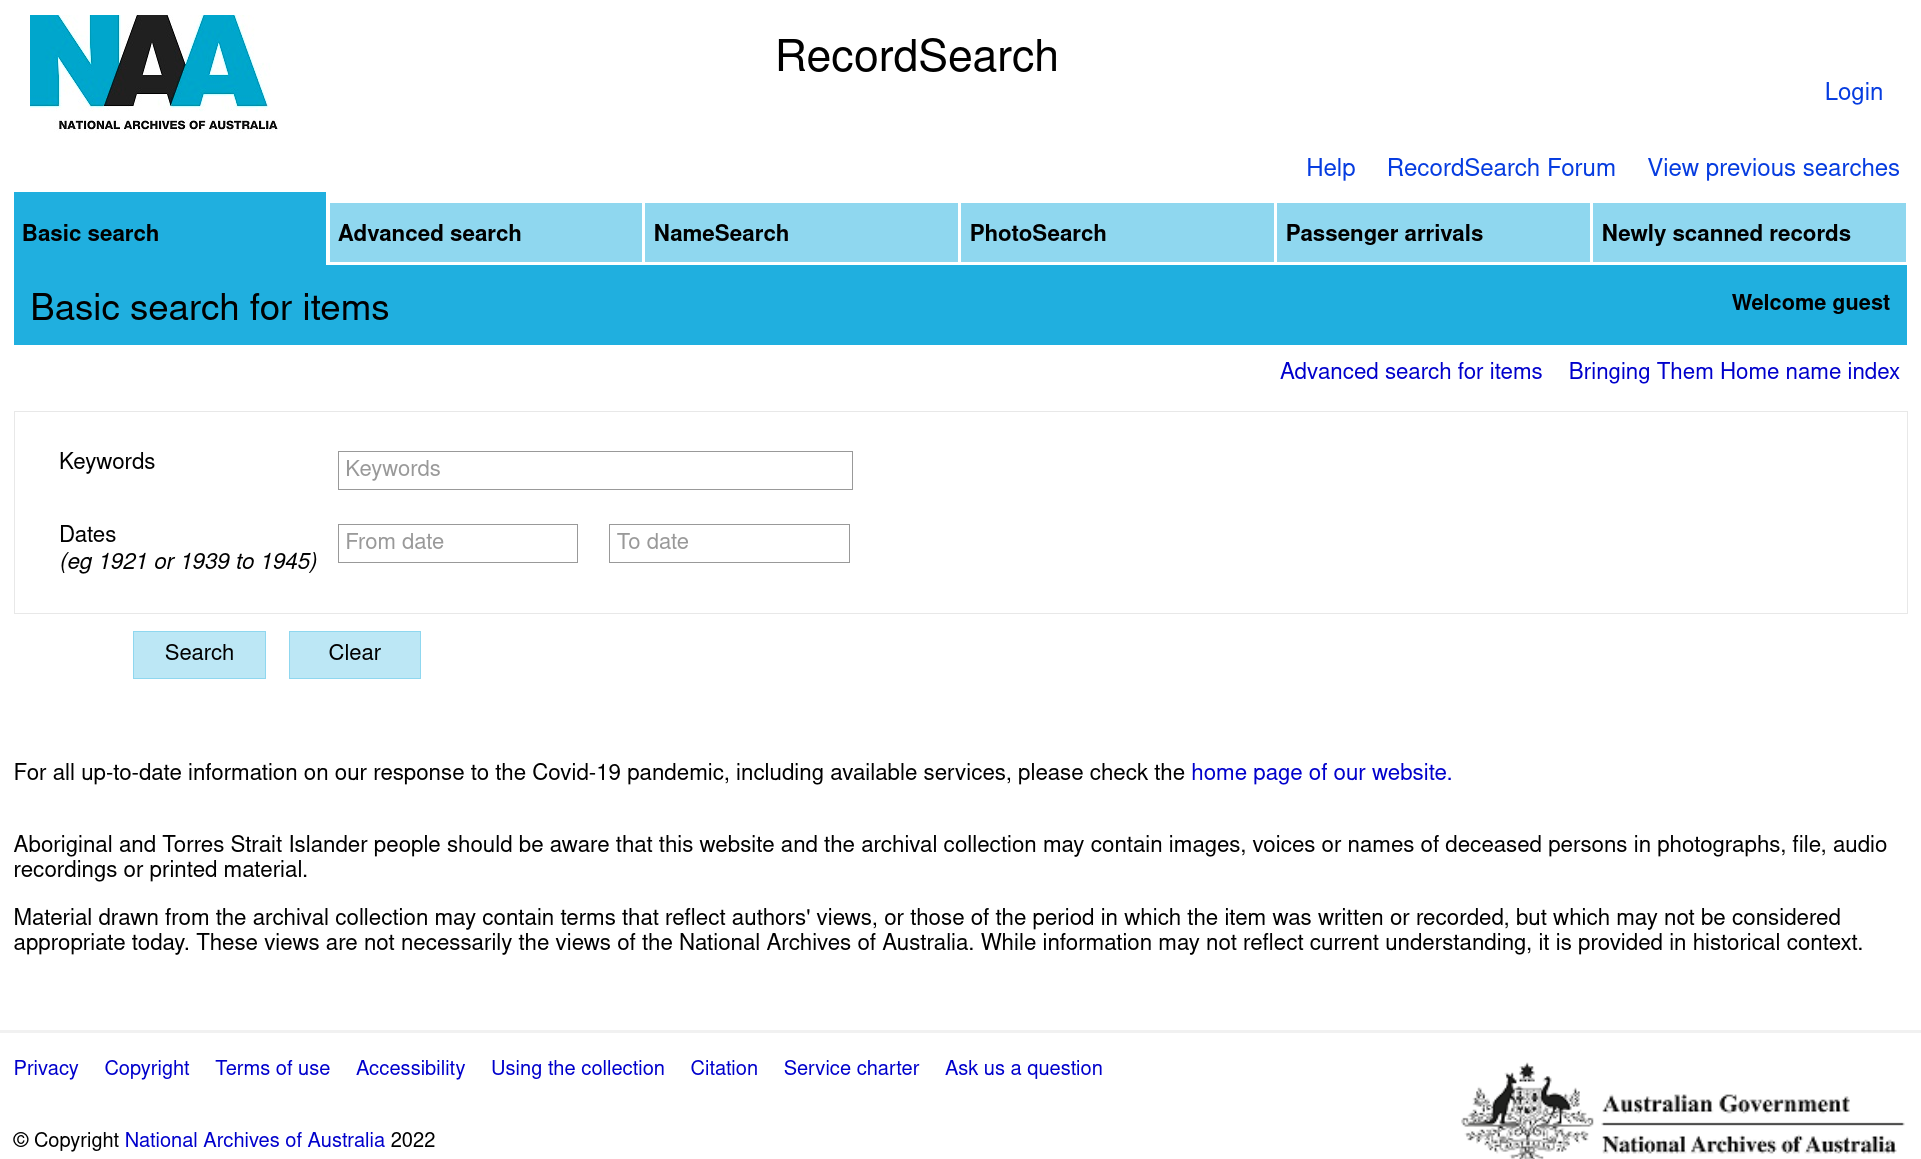Follow the Advanced search for items link

pyautogui.click(x=1410, y=372)
